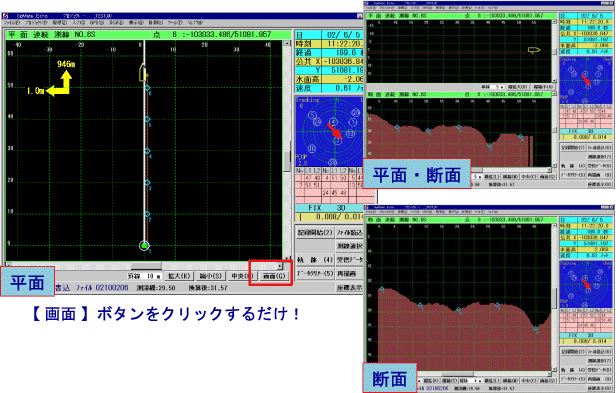Open the プロジェクト menu in menu bar
The width and height of the screenshot is (616, 393).
click(x=36, y=23)
